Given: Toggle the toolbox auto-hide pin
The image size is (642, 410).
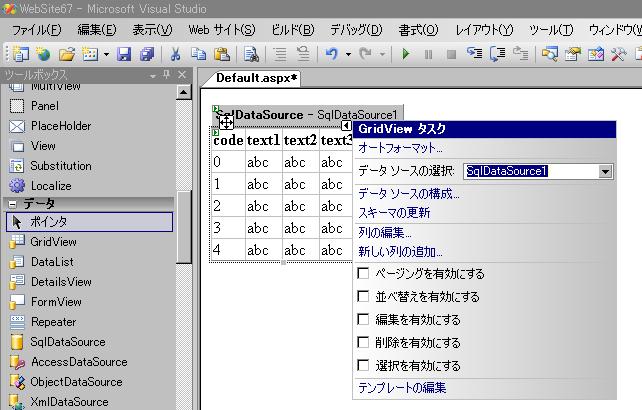Looking at the screenshot, I should [166, 74].
